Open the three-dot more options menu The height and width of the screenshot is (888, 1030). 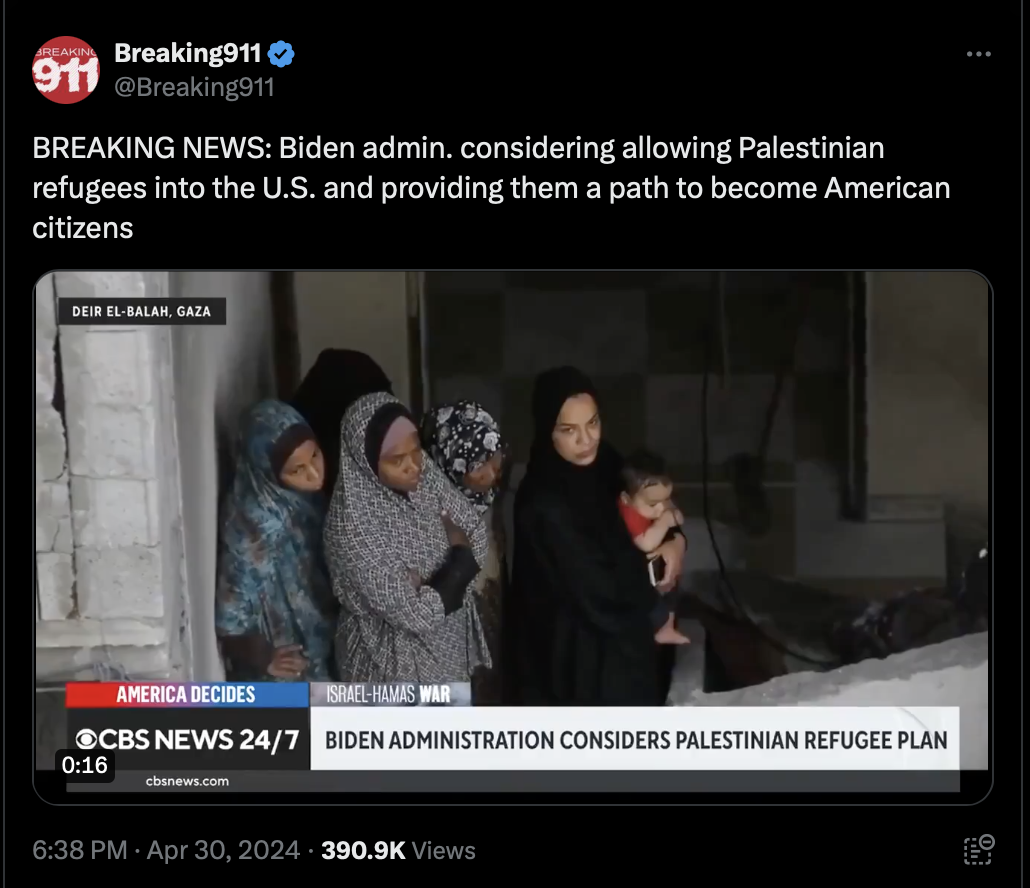pyautogui.click(x=978, y=54)
